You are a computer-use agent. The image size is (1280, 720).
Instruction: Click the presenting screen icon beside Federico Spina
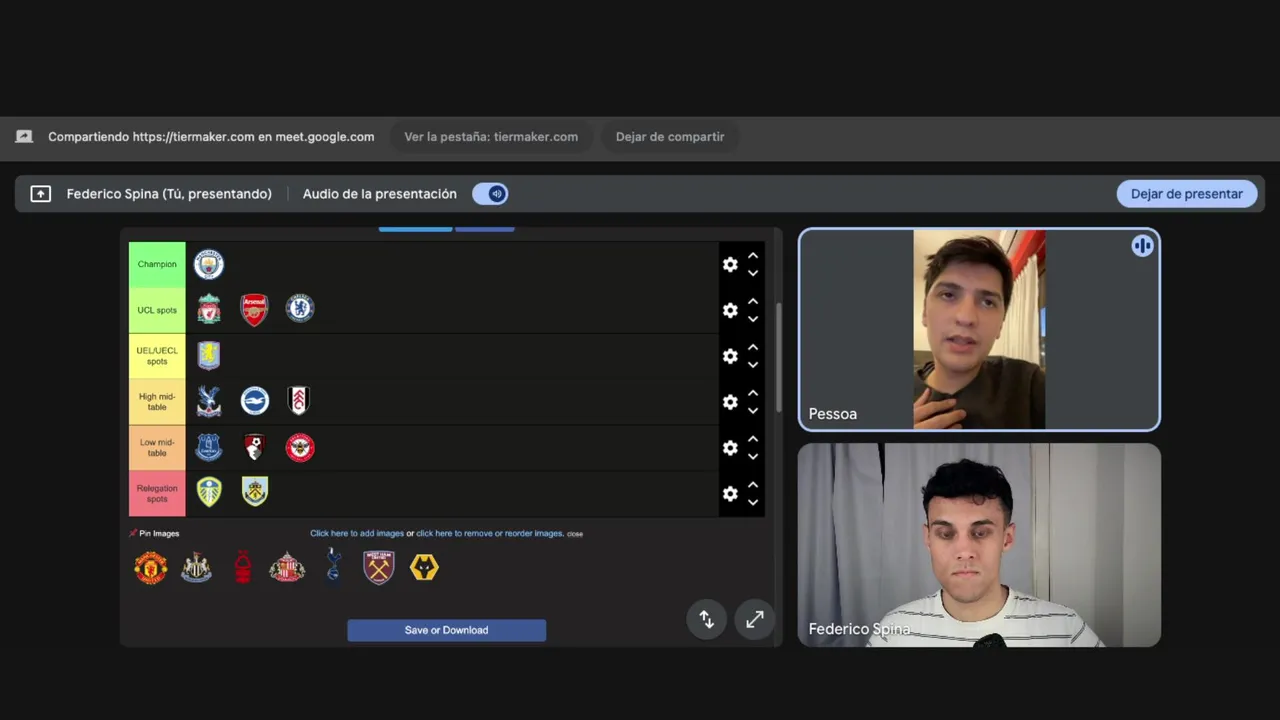pyautogui.click(x=40, y=194)
